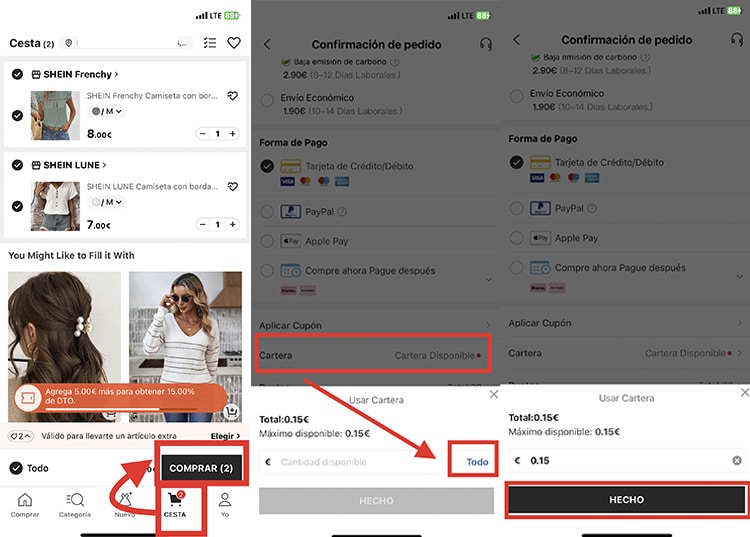Open carbon emission info icon on right screen
The height and width of the screenshot is (537, 750).
tap(645, 57)
